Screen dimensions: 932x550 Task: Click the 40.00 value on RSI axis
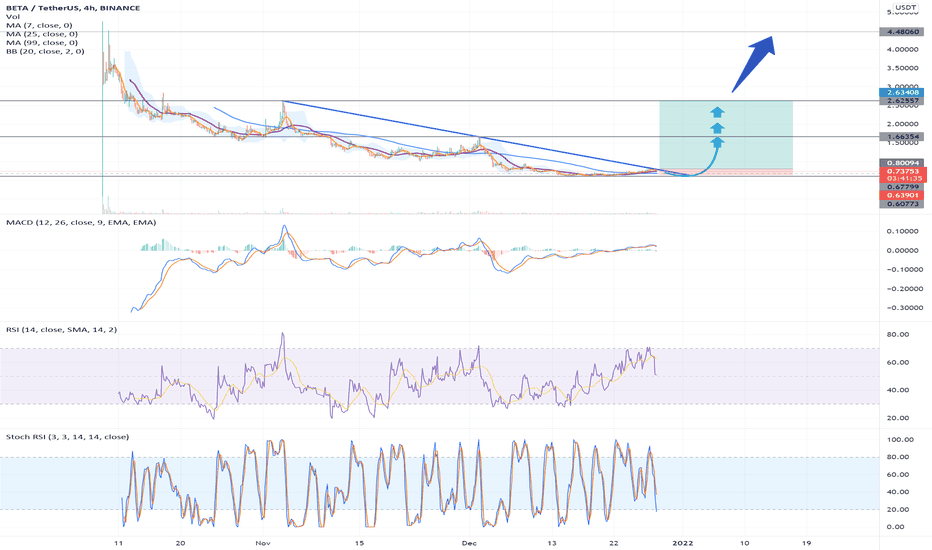point(898,390)
